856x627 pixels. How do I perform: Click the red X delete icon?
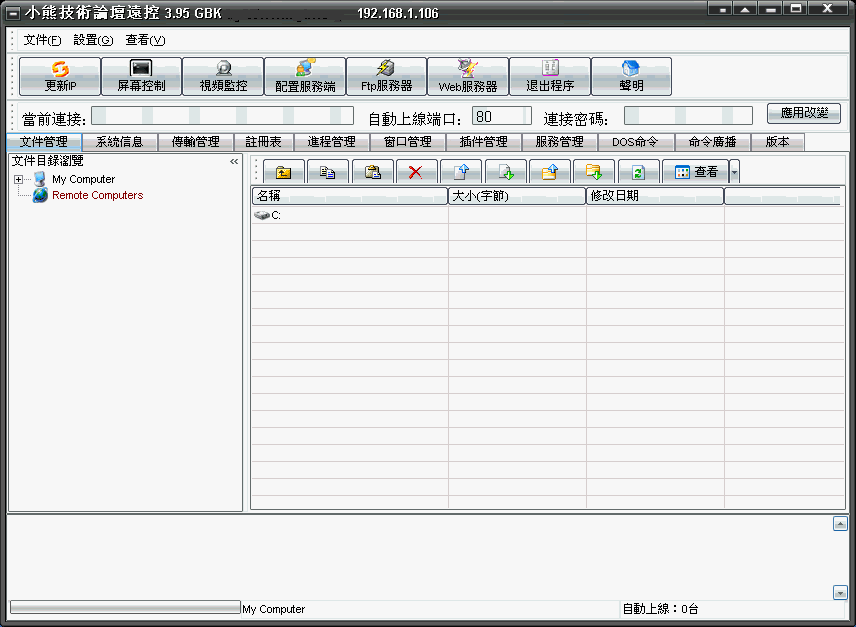coord(416,172)
